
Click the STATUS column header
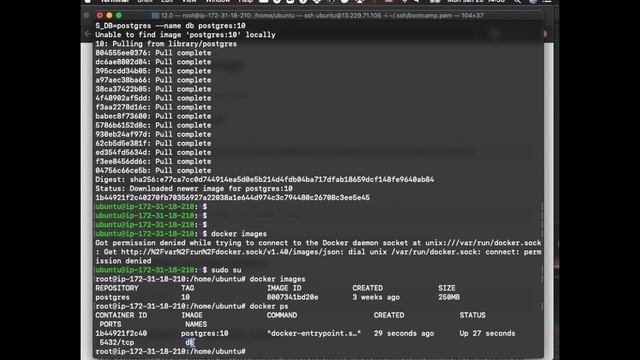(x=473, y=315)
